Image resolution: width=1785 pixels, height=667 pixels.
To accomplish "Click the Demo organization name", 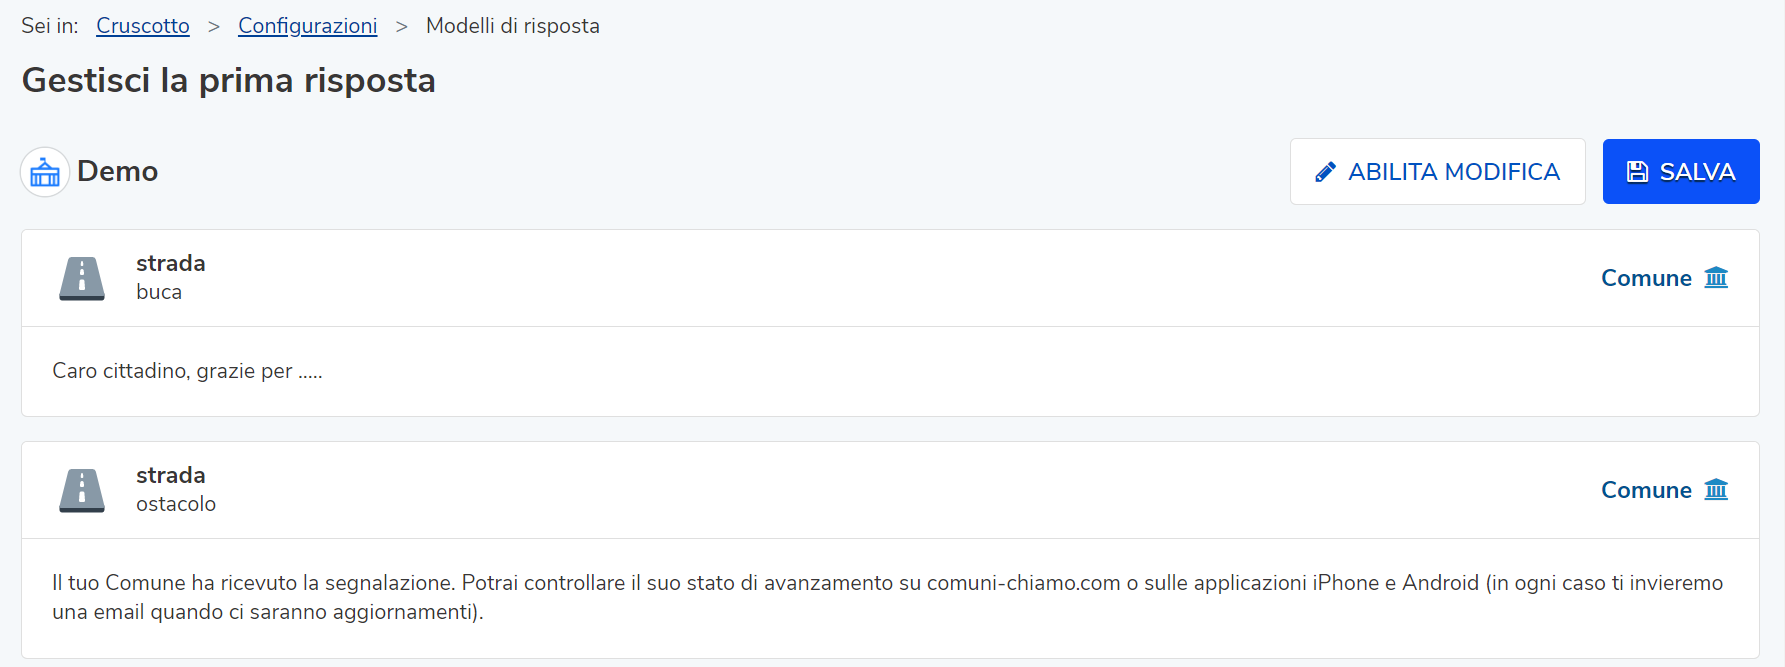I will 118,172.
